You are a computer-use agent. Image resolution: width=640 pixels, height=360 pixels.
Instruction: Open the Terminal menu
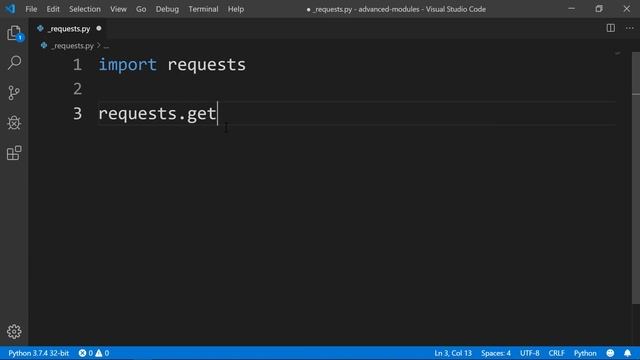click(x=203, y=9)
